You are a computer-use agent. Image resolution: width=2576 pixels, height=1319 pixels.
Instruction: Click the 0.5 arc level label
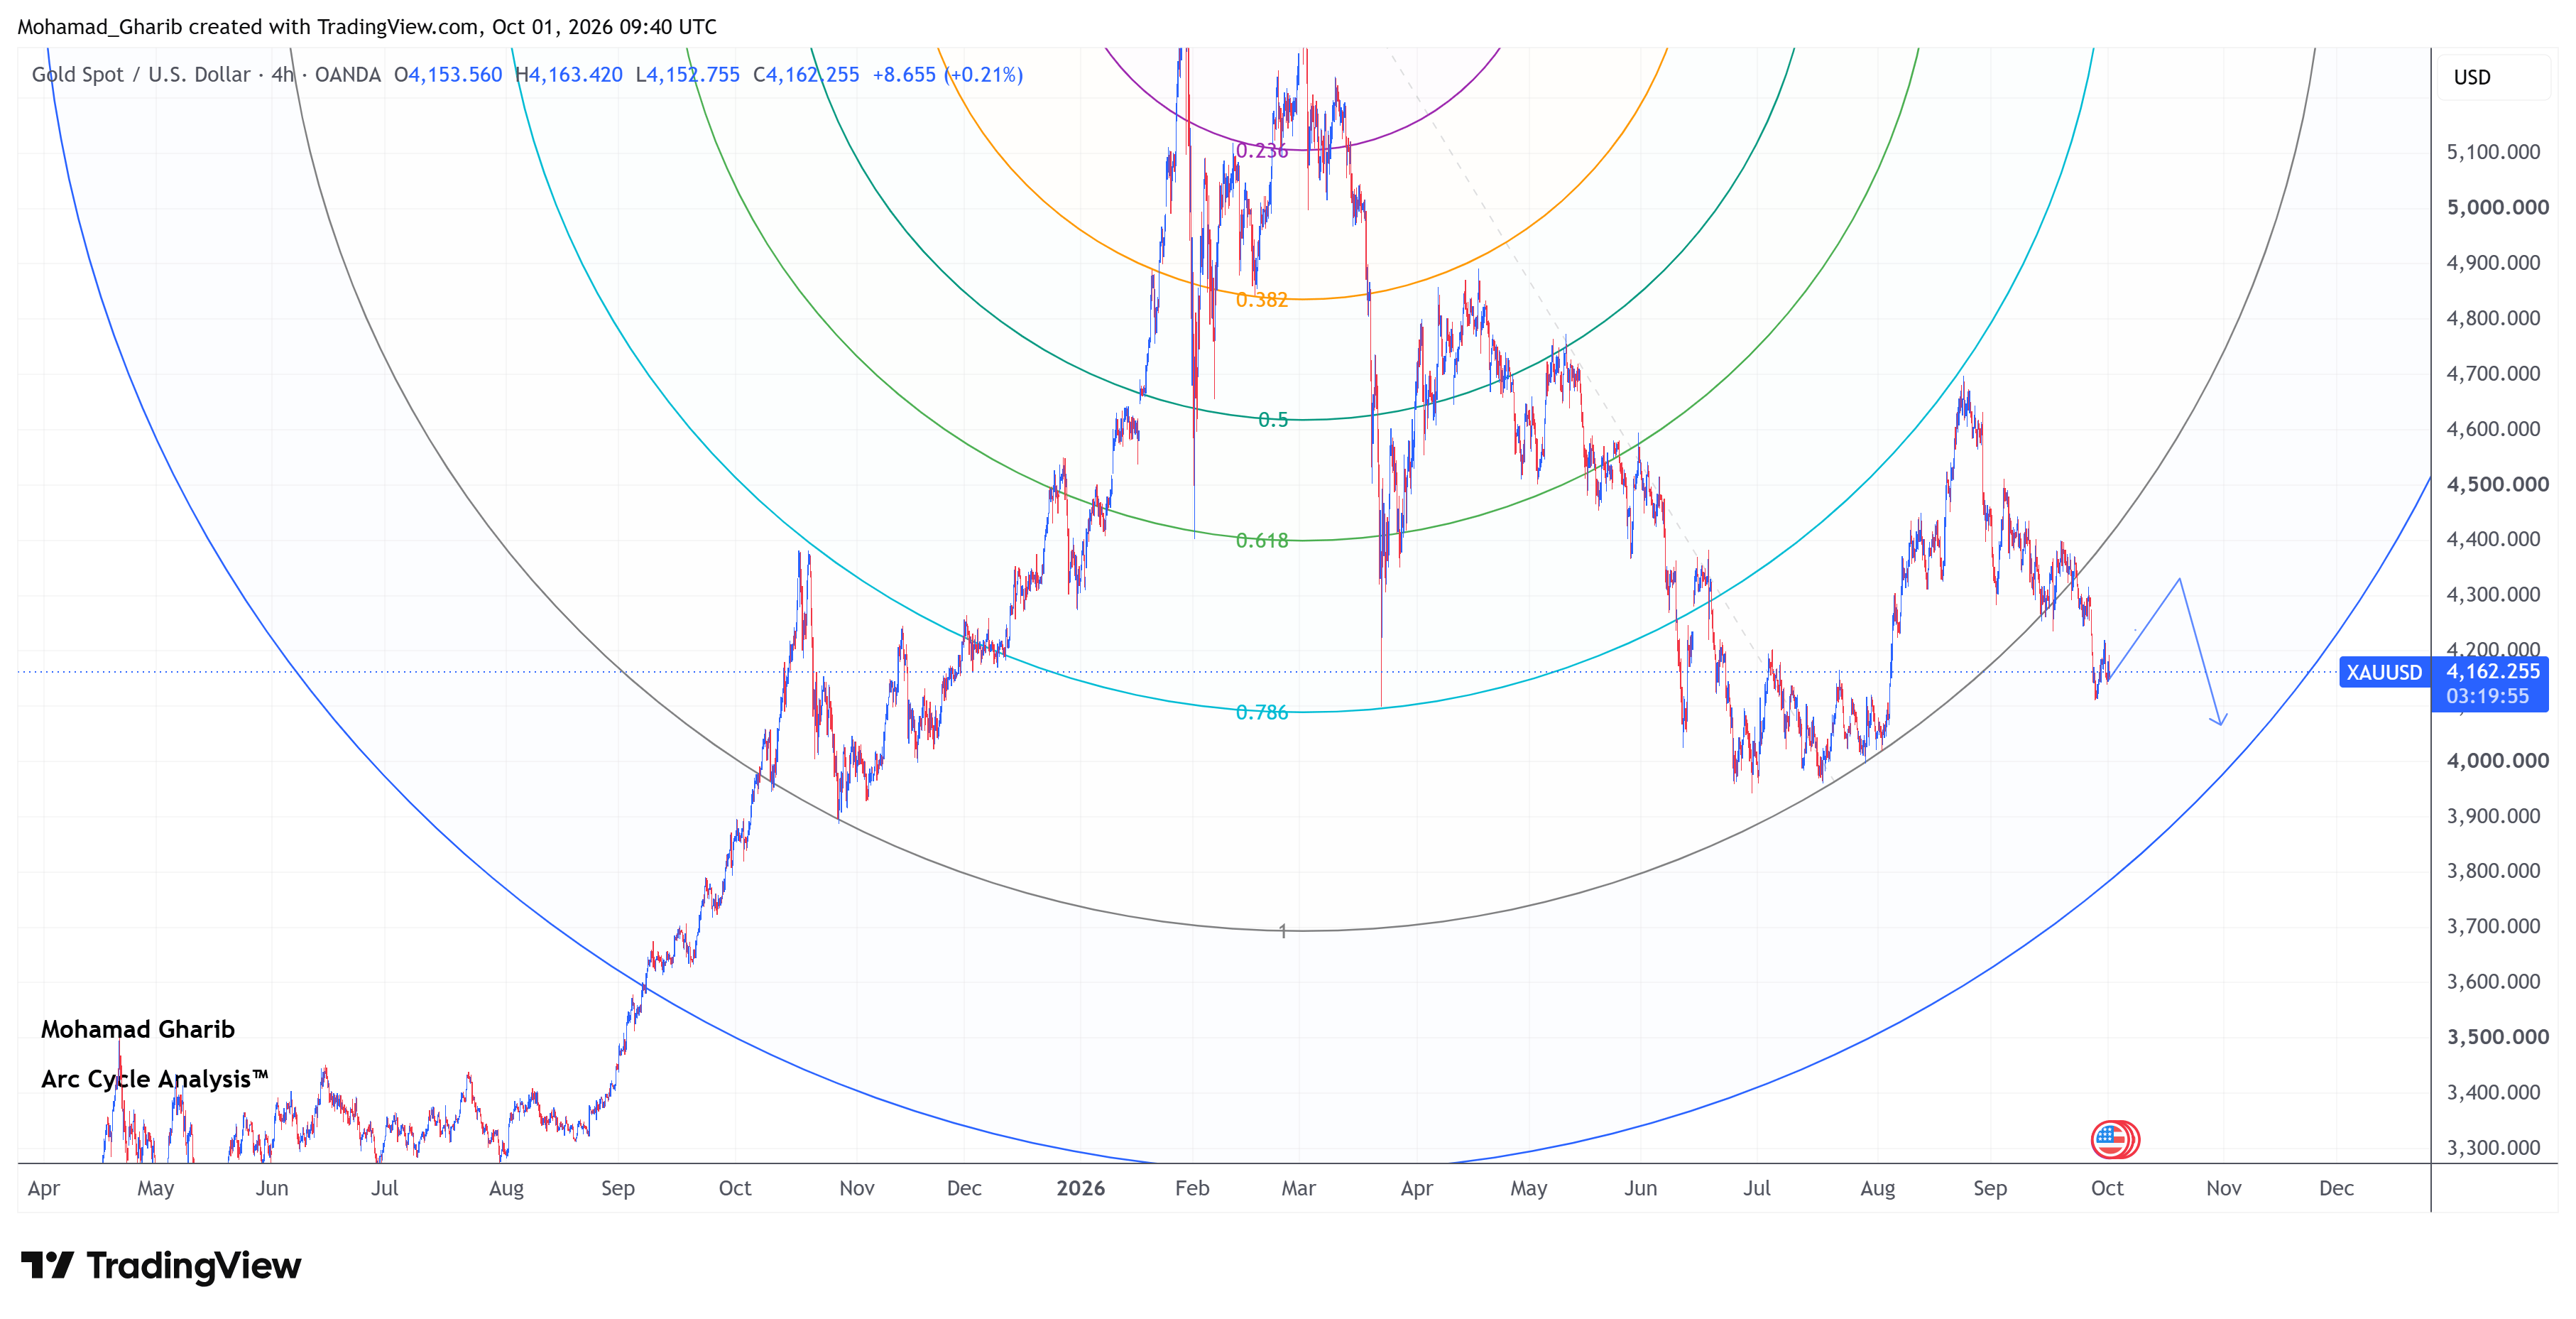tap(1273, 420)
